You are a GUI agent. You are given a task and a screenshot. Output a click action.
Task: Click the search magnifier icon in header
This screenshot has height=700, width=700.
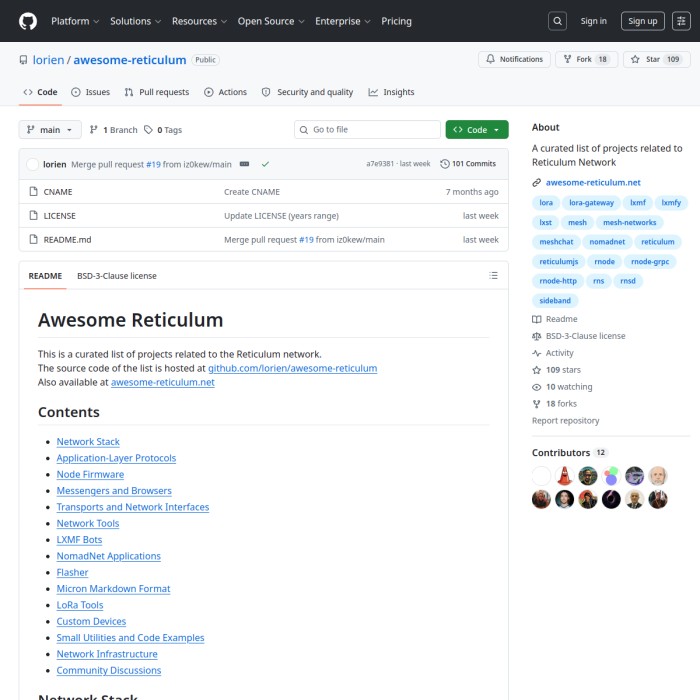pos(557,21)
